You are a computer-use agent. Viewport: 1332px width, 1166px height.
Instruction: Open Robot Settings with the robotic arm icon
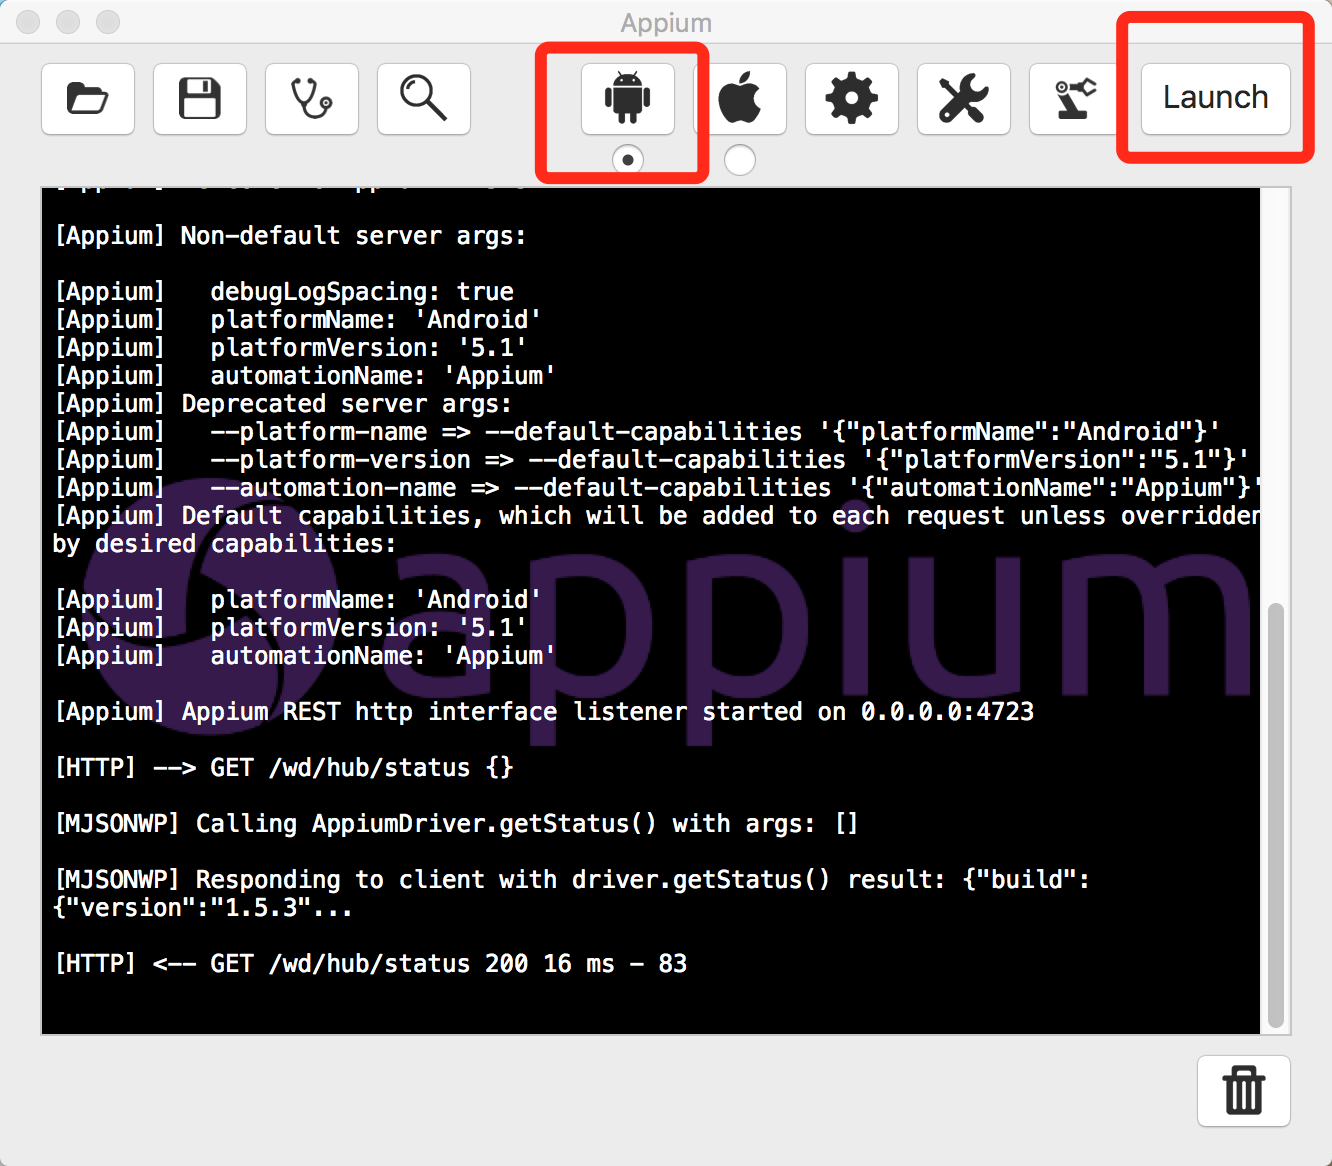1074,99
